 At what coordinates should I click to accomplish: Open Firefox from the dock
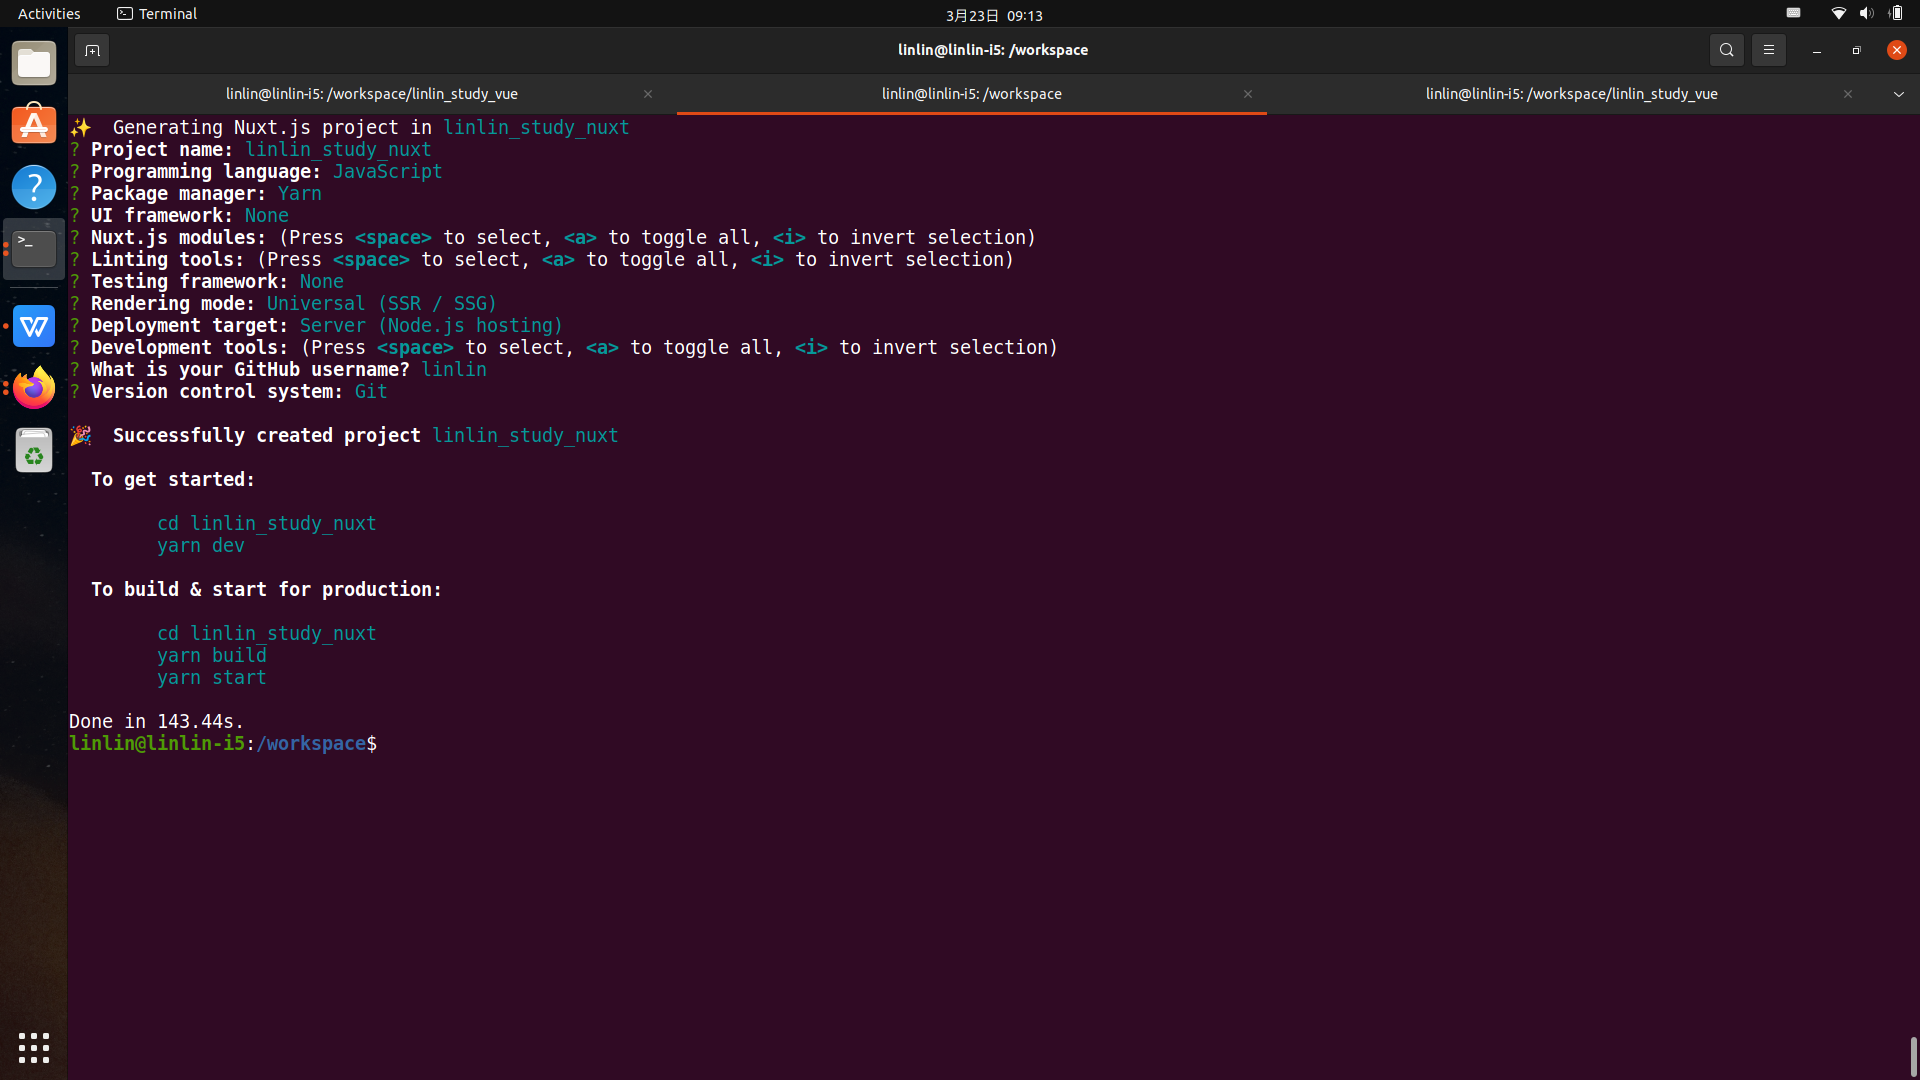coord(34,388)
